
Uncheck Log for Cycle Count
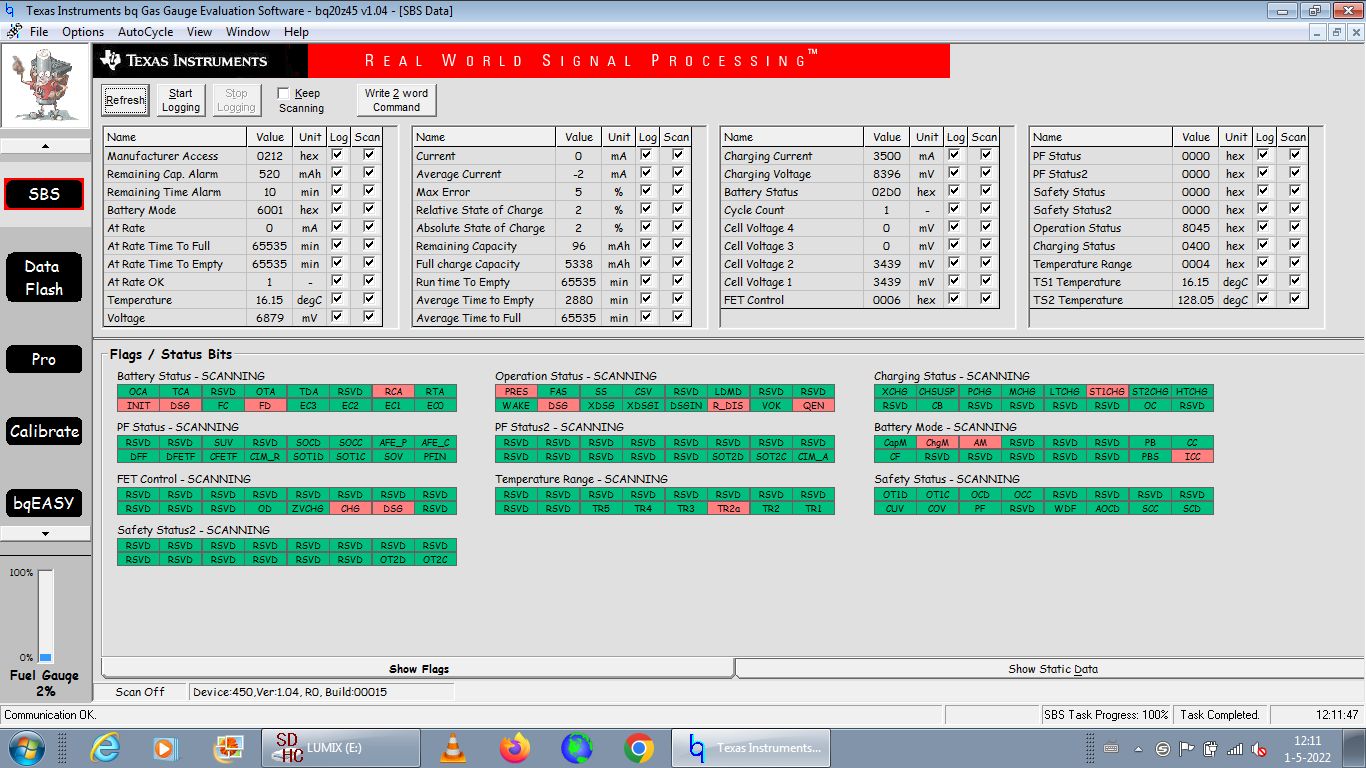pyautogui.click(x=955, y=209)
